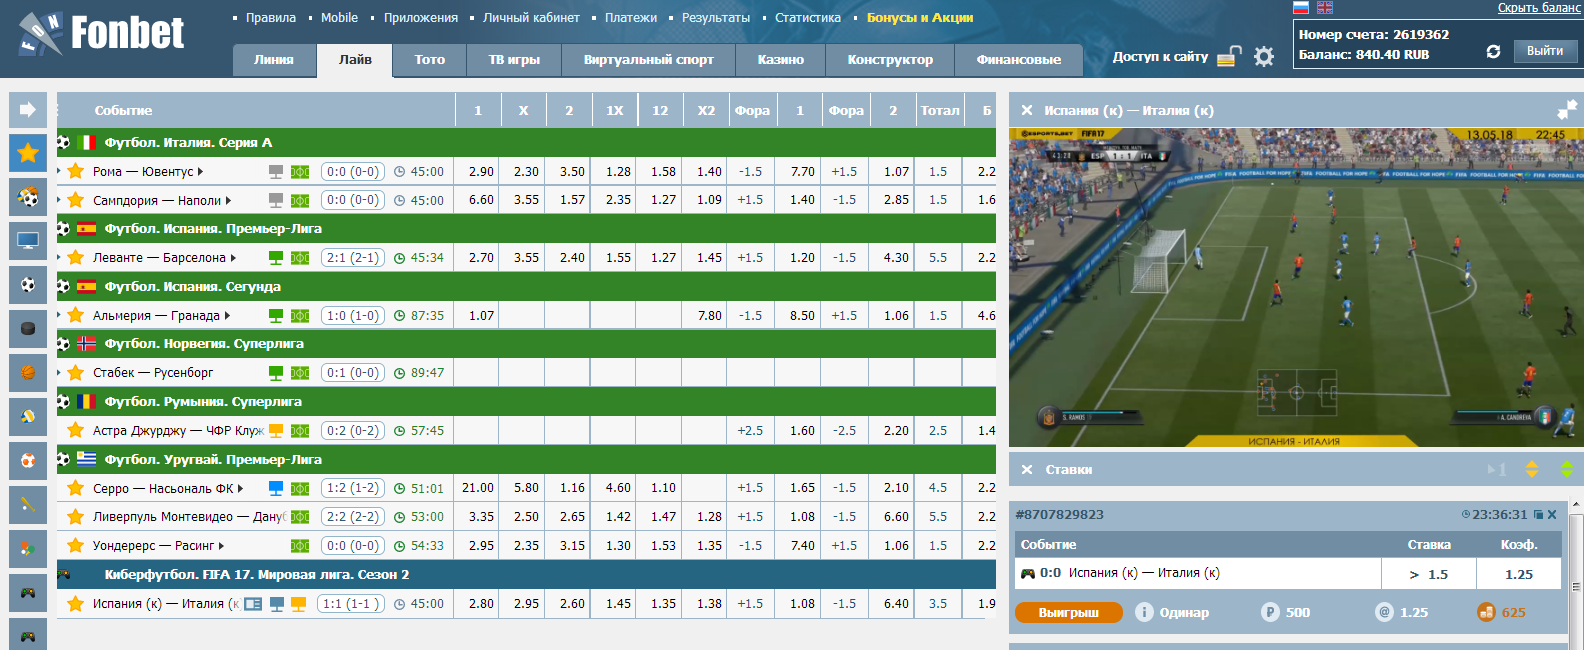Open the Казино tab
1584x650 pixels.
coord(781,60)
